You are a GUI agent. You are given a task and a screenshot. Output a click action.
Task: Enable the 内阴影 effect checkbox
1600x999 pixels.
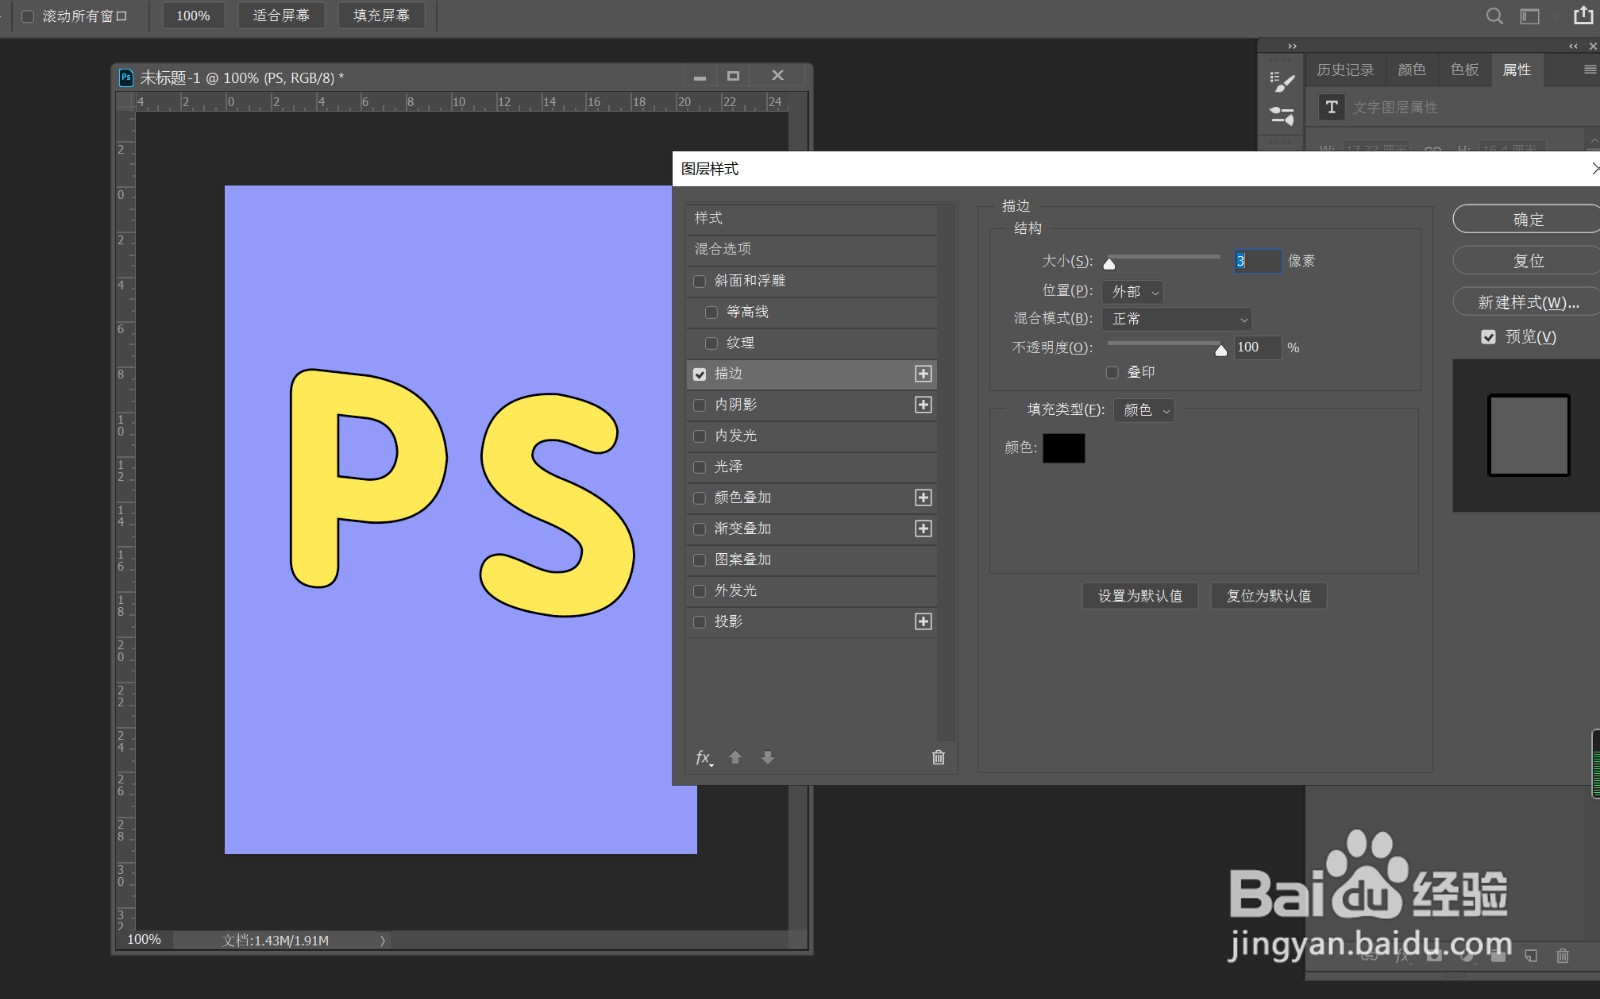coord(700,405)
